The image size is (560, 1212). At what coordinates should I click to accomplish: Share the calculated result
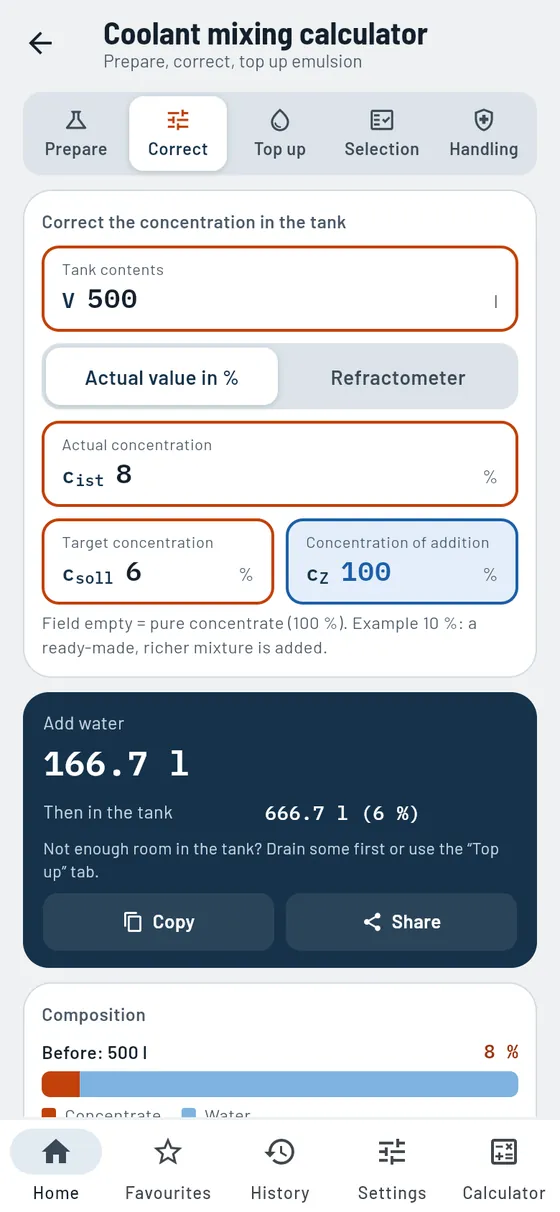point(401,922)
